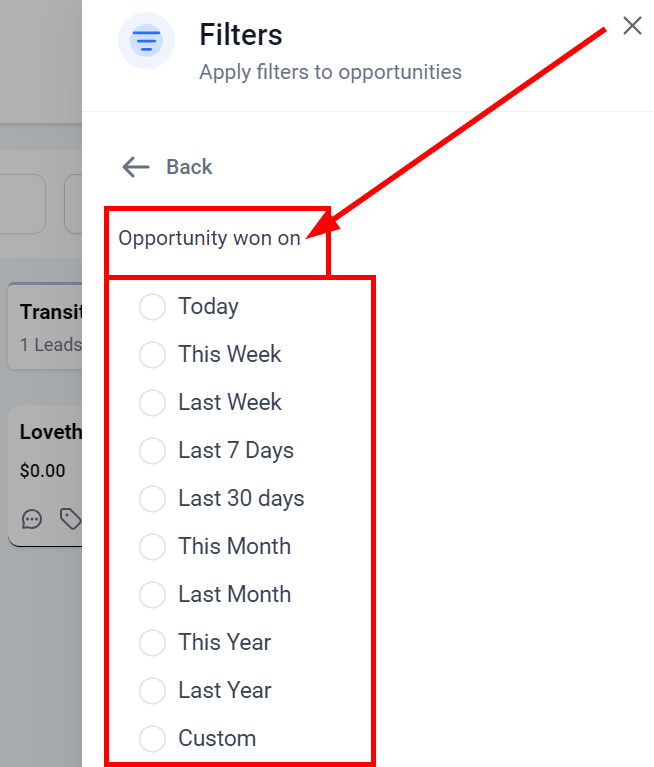Screen dimensions: 654x767
Task: Select the Last Month radio button
Action: click(153, 595)
